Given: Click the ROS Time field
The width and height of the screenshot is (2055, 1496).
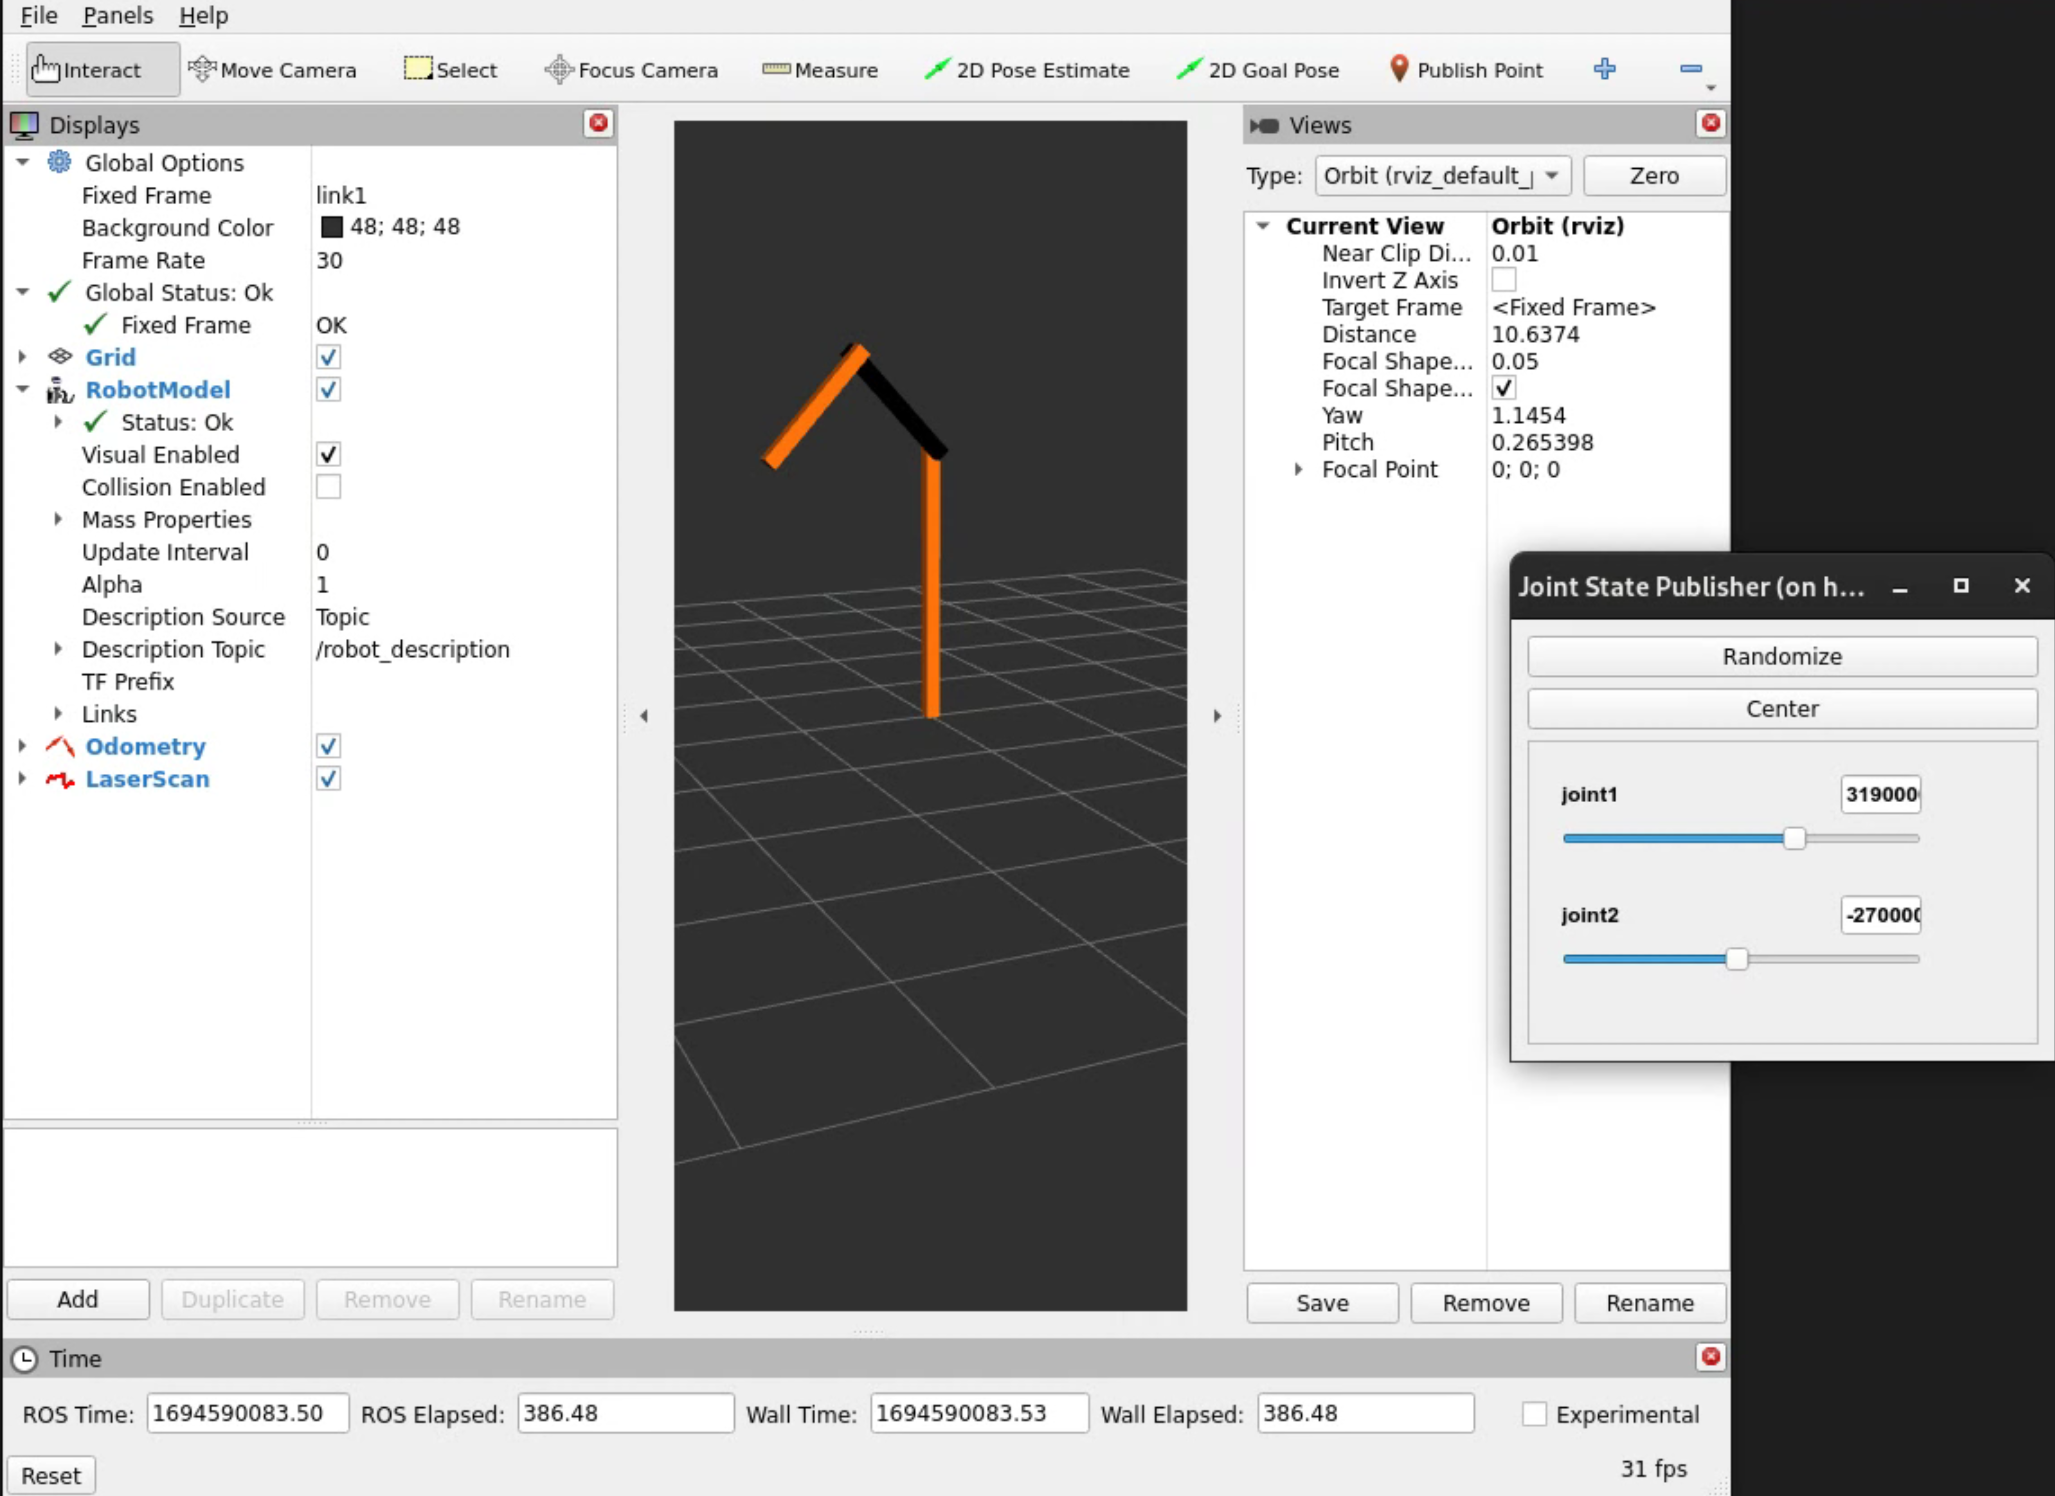Looking at the screenshot, I should [247, 1413].
